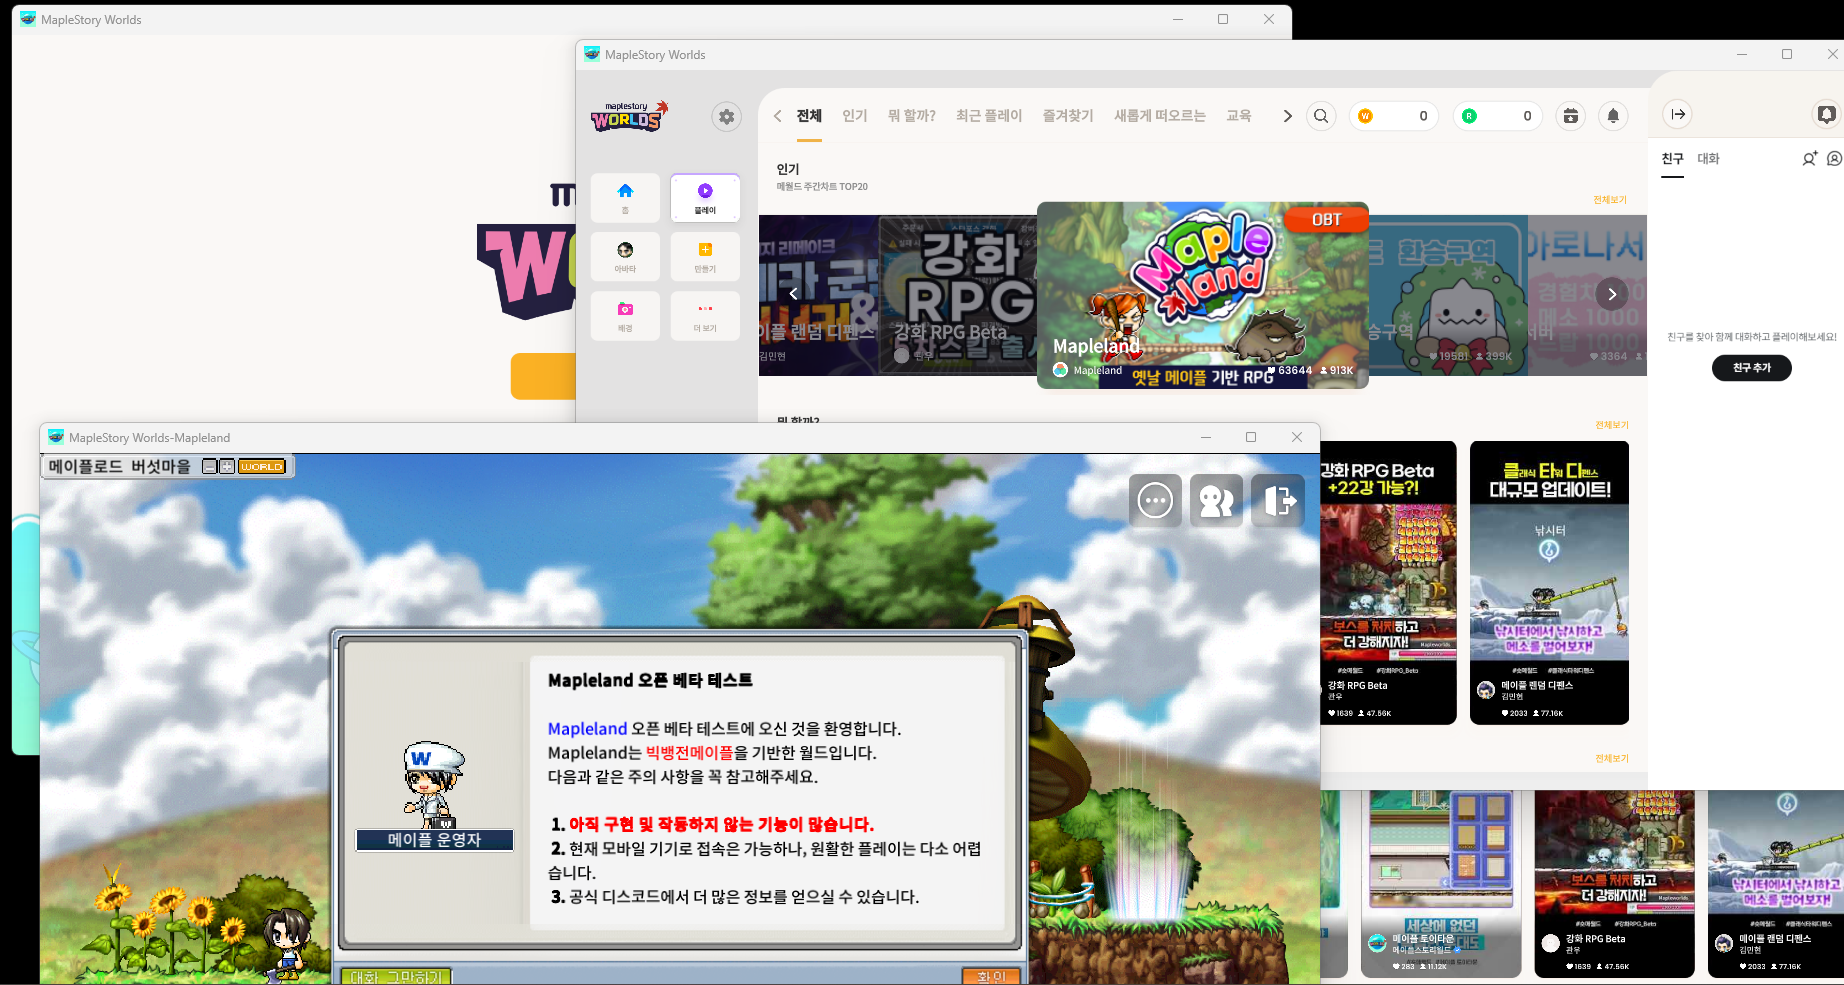Open the notifications bell
Screen dimensions: 1844x985
(x=1613, y=116)
